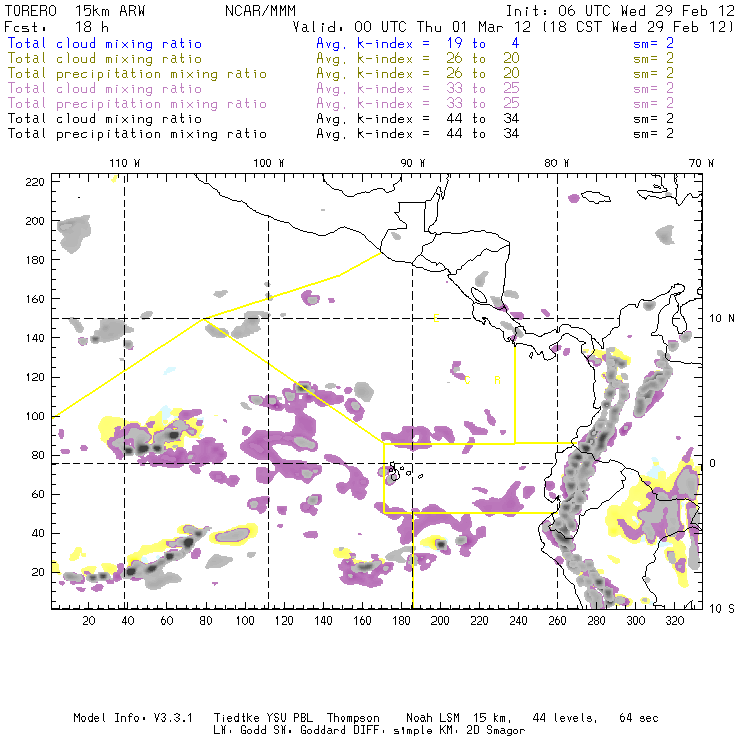Click the 'YSU PBL' footer text

click(290, 718)
